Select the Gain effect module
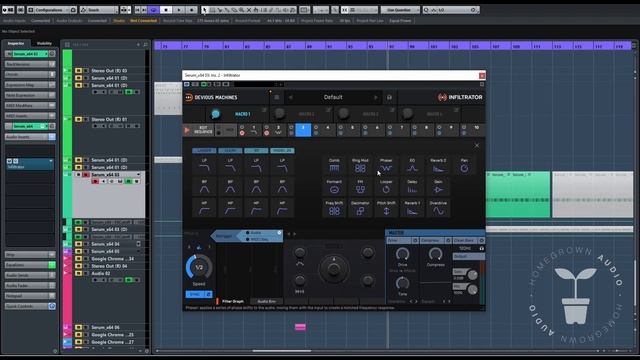 [438, 187]
